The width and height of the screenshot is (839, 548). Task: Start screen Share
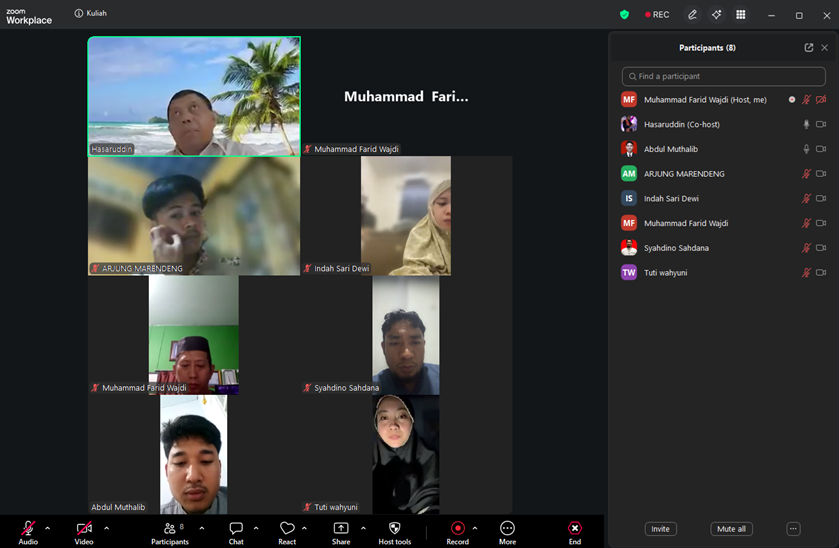tap(341, 532)
